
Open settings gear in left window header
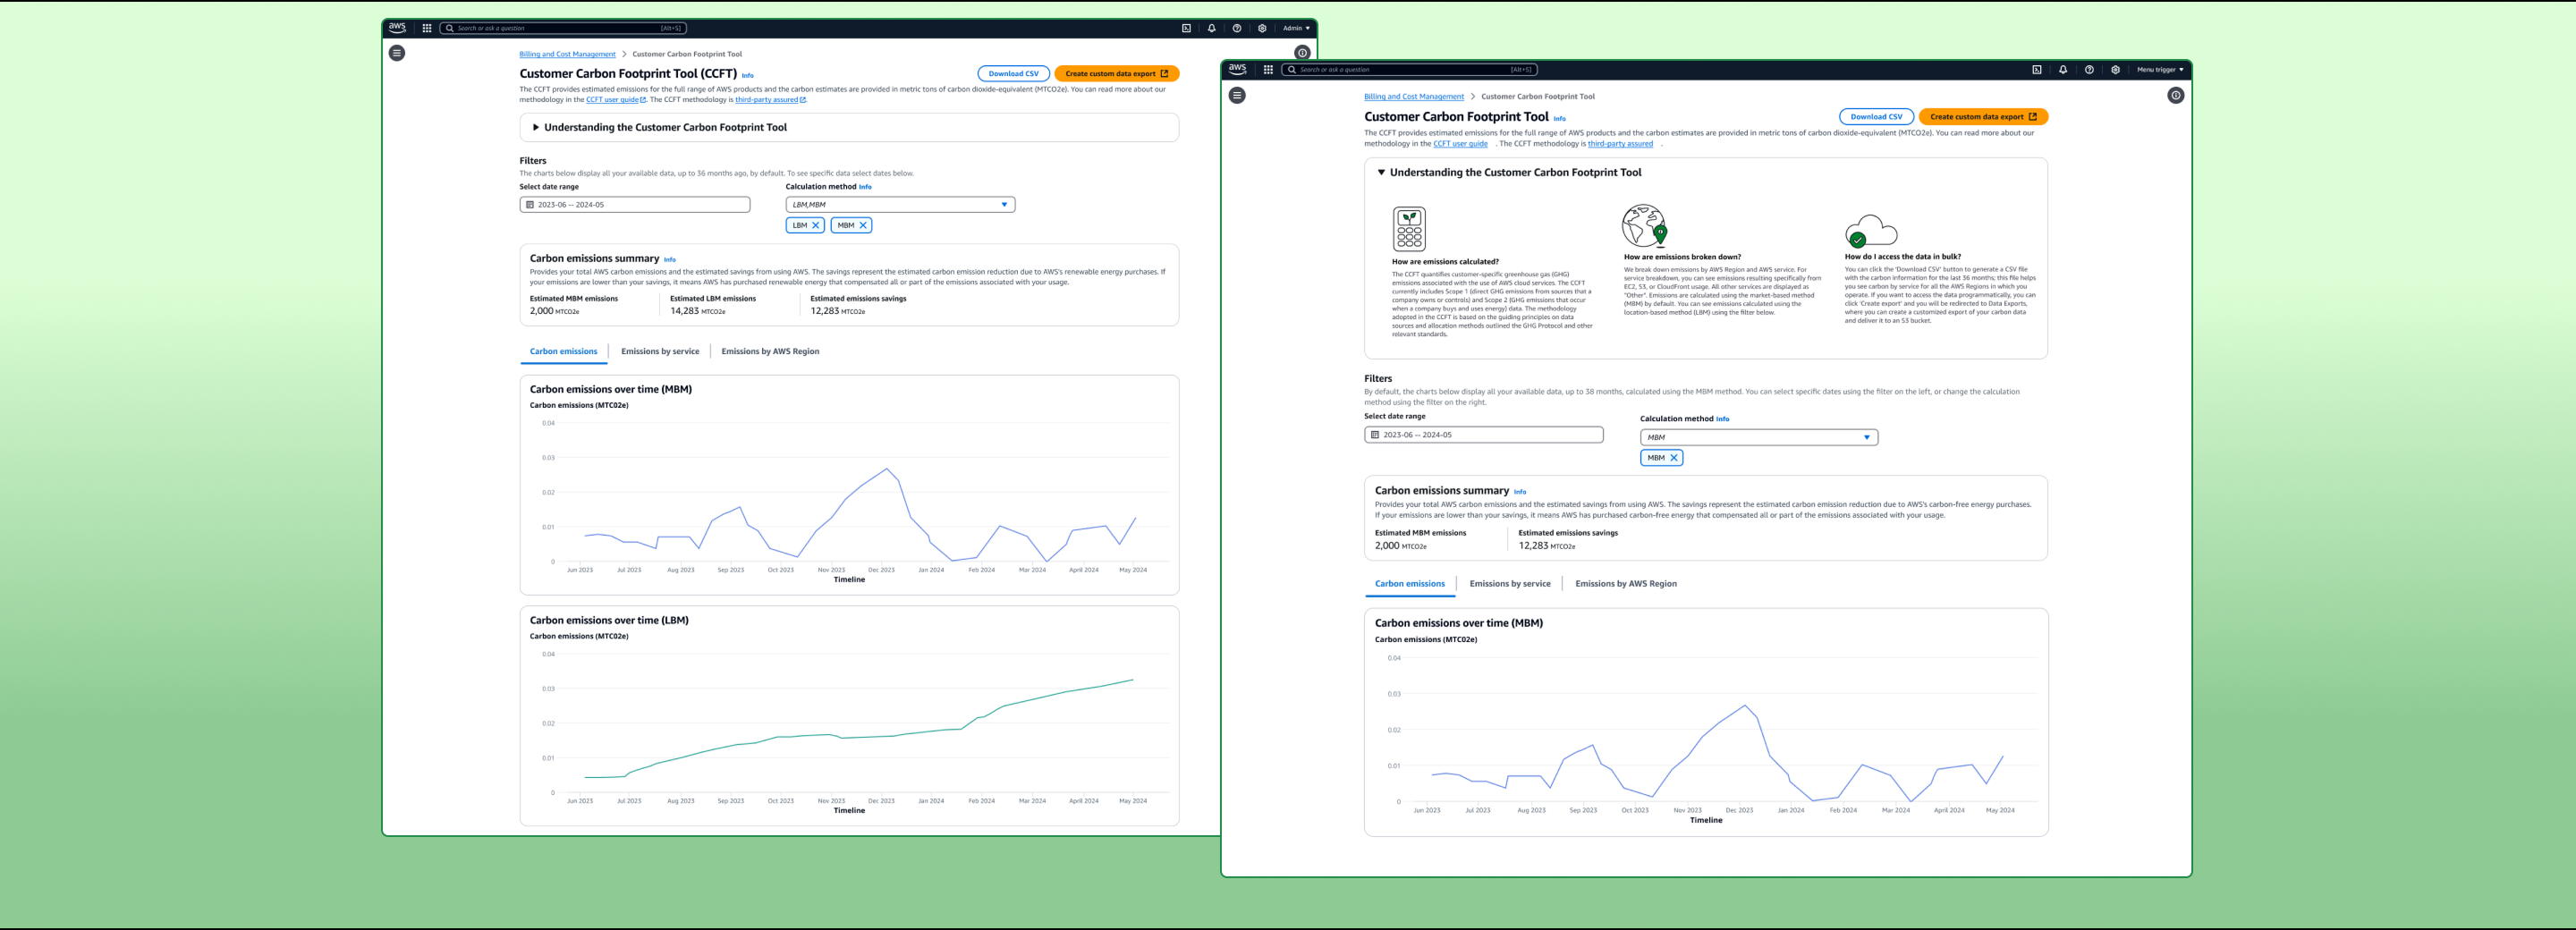point(1262,28)
